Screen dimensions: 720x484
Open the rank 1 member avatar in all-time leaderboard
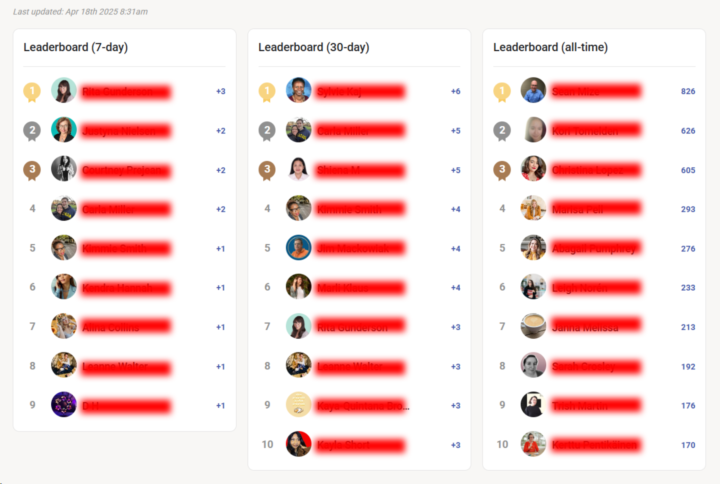533,90
